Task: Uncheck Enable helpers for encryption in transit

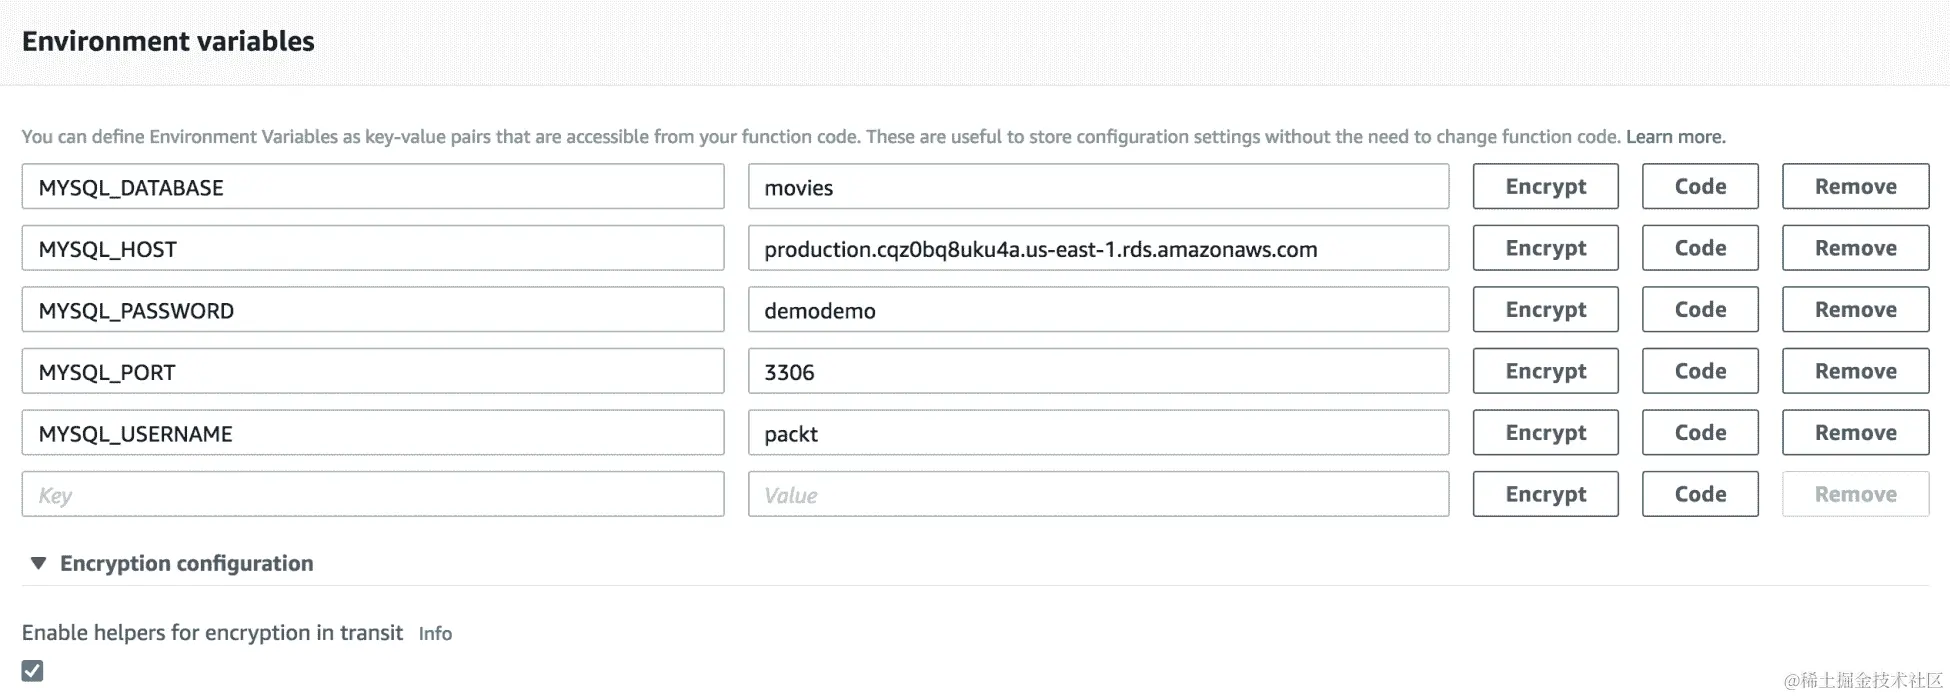Action: point(33,671)
